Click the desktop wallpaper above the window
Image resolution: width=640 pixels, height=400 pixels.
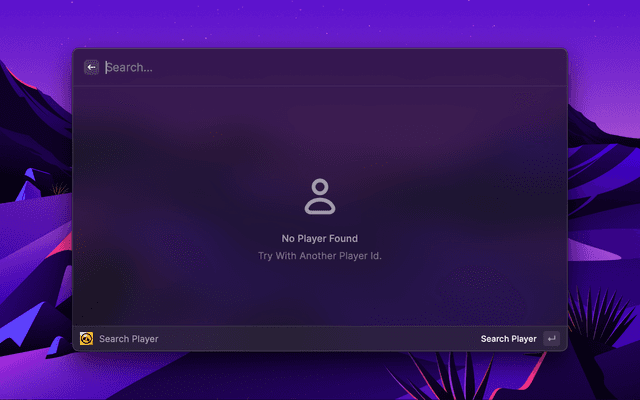pos(320,22)
